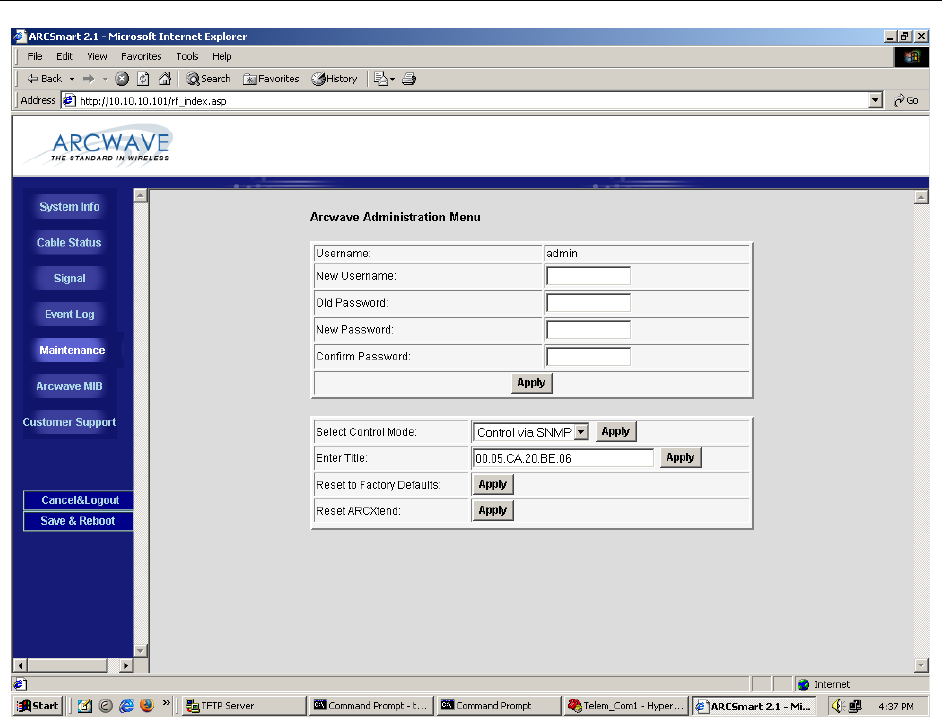Open Event Log page

coord(69,314)
